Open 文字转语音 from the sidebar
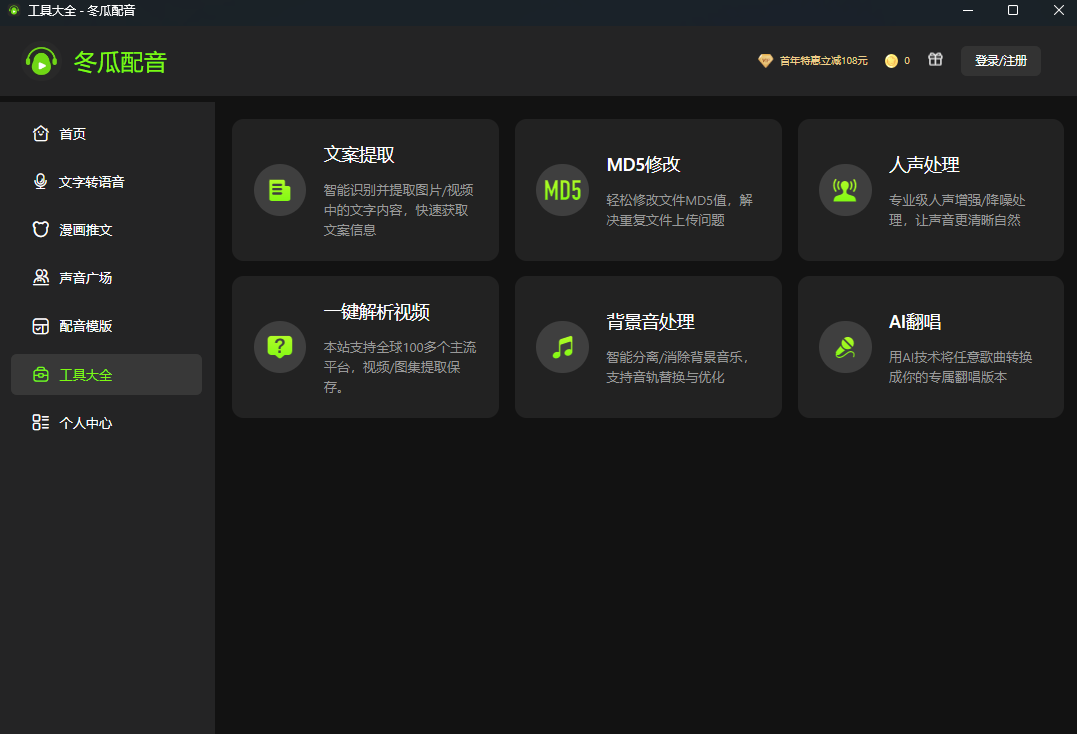Image resolution: width=1077 pixels, height=734 pixels. [91, 182]
